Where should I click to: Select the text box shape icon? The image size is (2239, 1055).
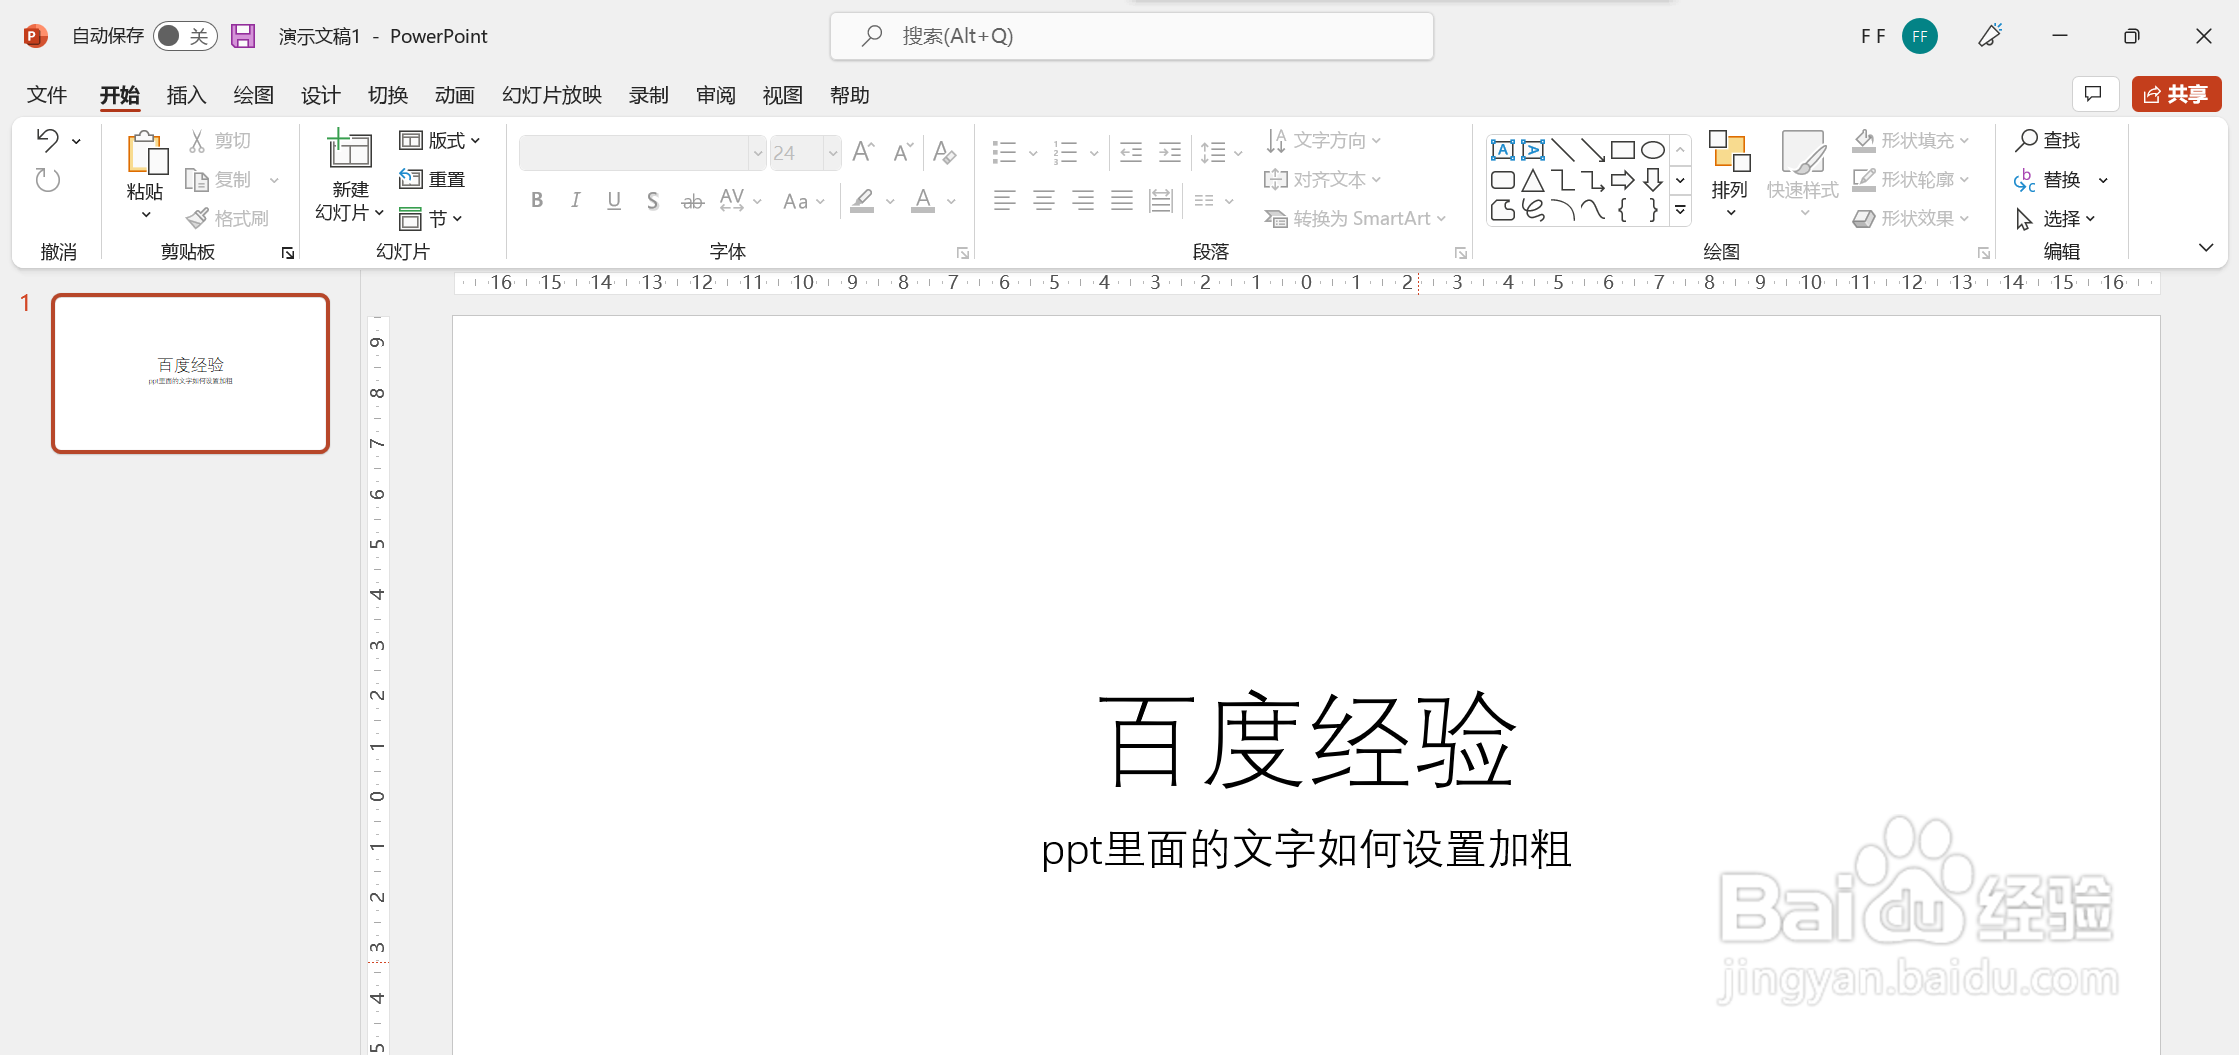tap(1502, 151)
